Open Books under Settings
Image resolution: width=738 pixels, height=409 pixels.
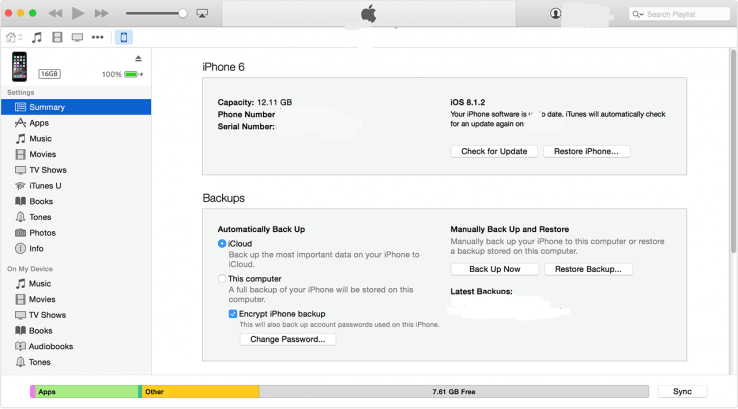coord(76,201)
